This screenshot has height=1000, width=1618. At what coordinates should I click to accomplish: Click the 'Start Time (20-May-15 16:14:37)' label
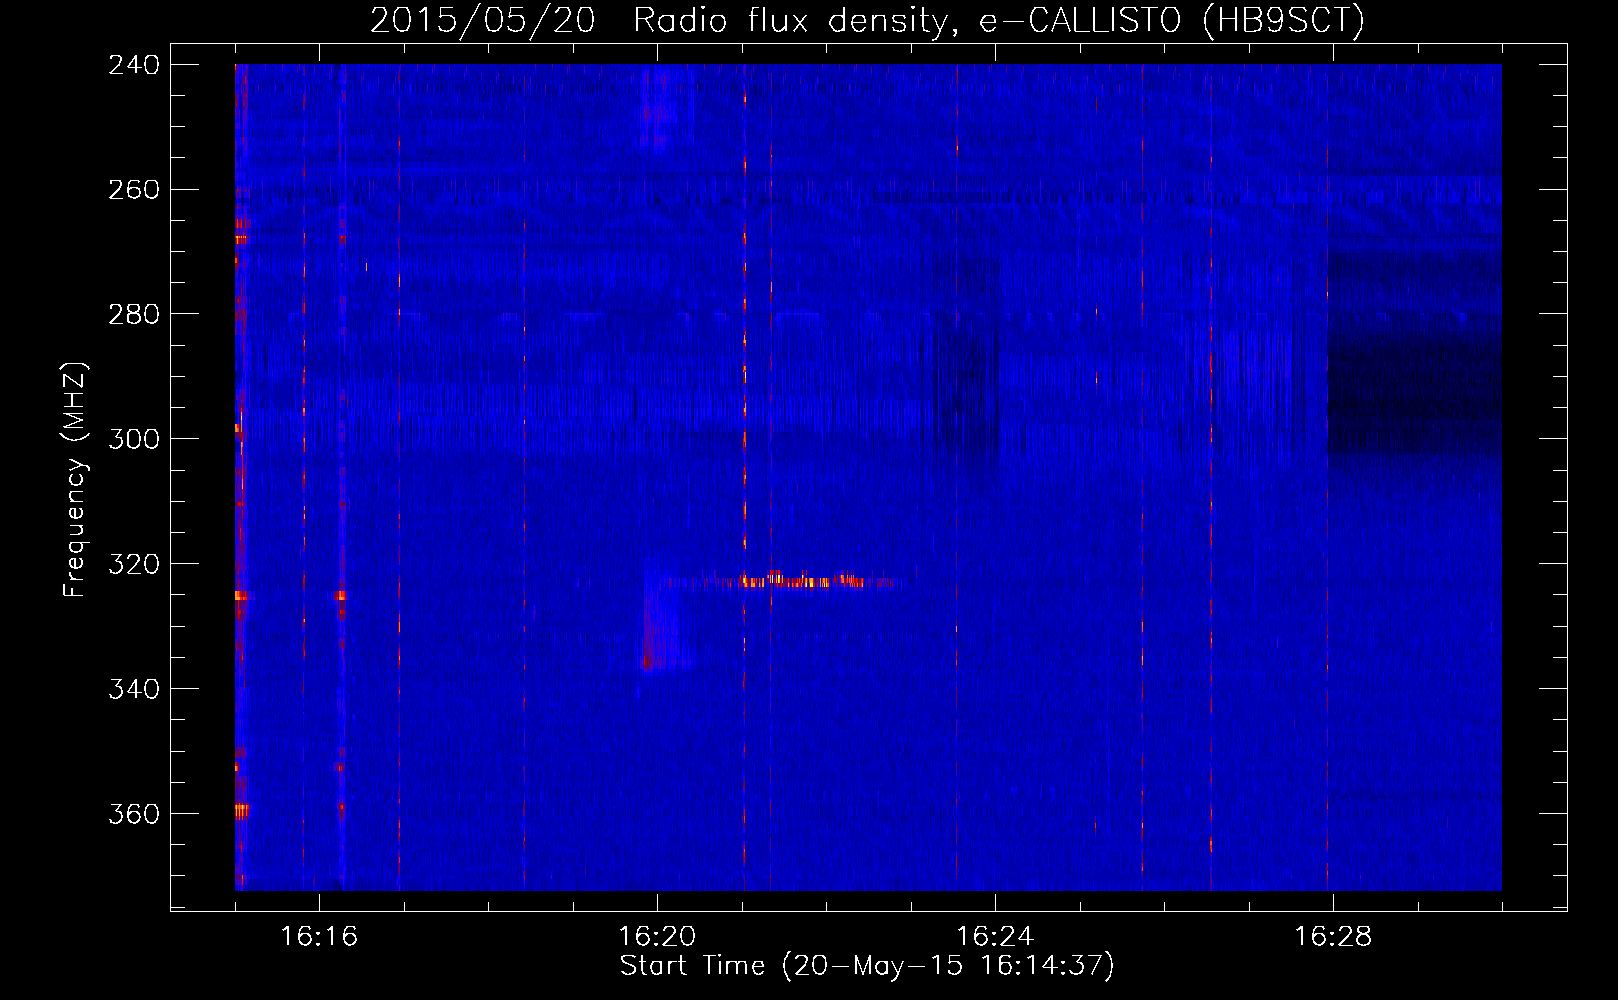pos(867,966)
